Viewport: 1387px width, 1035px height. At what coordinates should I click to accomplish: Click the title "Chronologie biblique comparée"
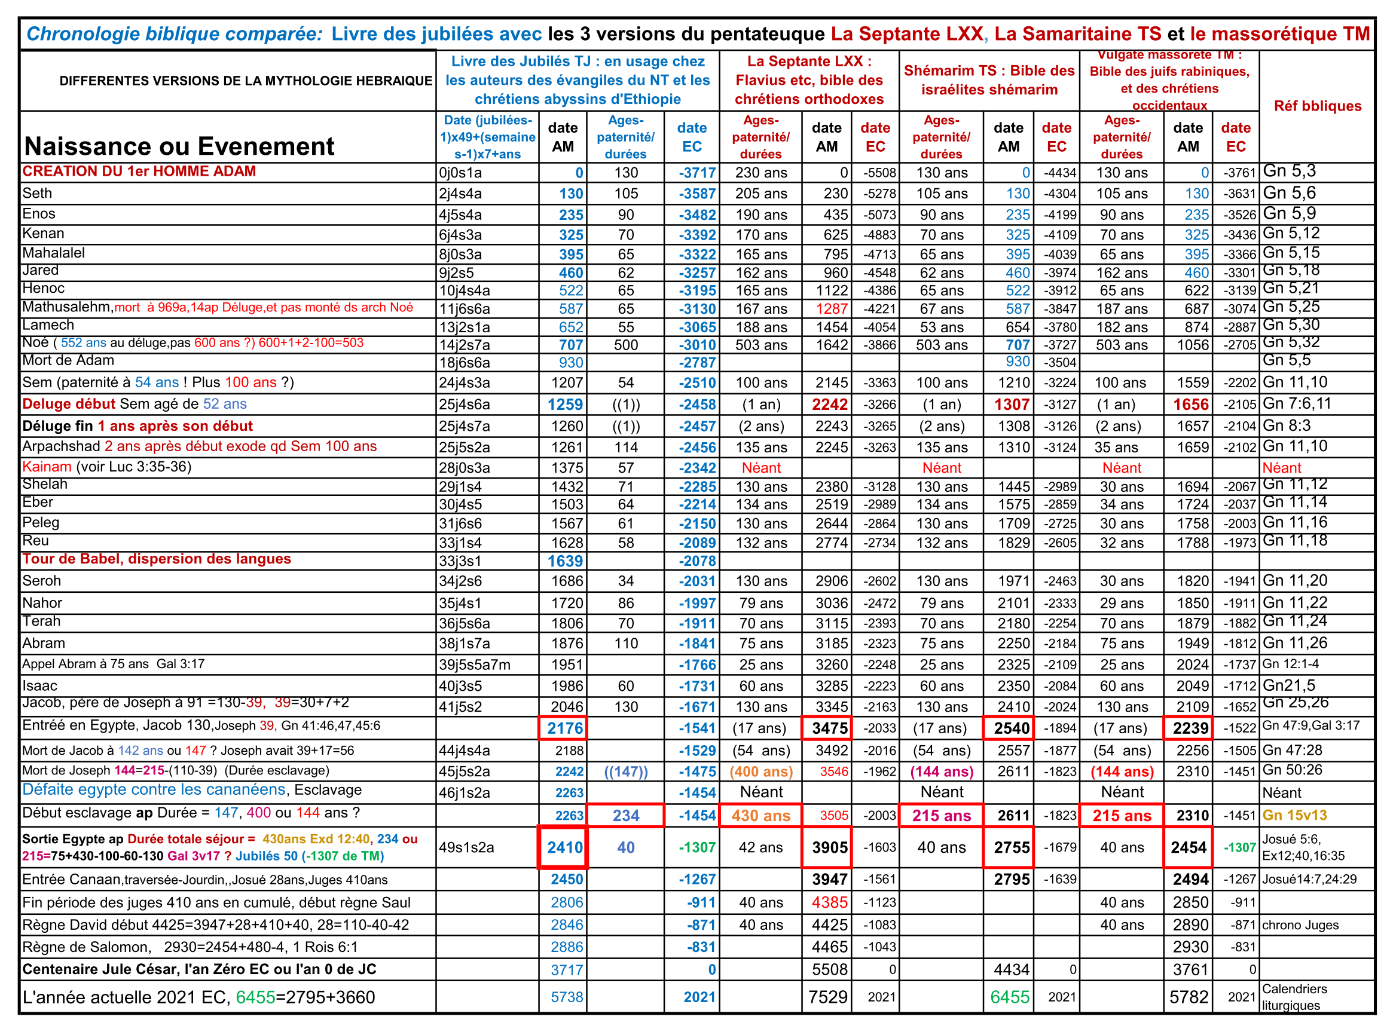[x=175, y=34]
